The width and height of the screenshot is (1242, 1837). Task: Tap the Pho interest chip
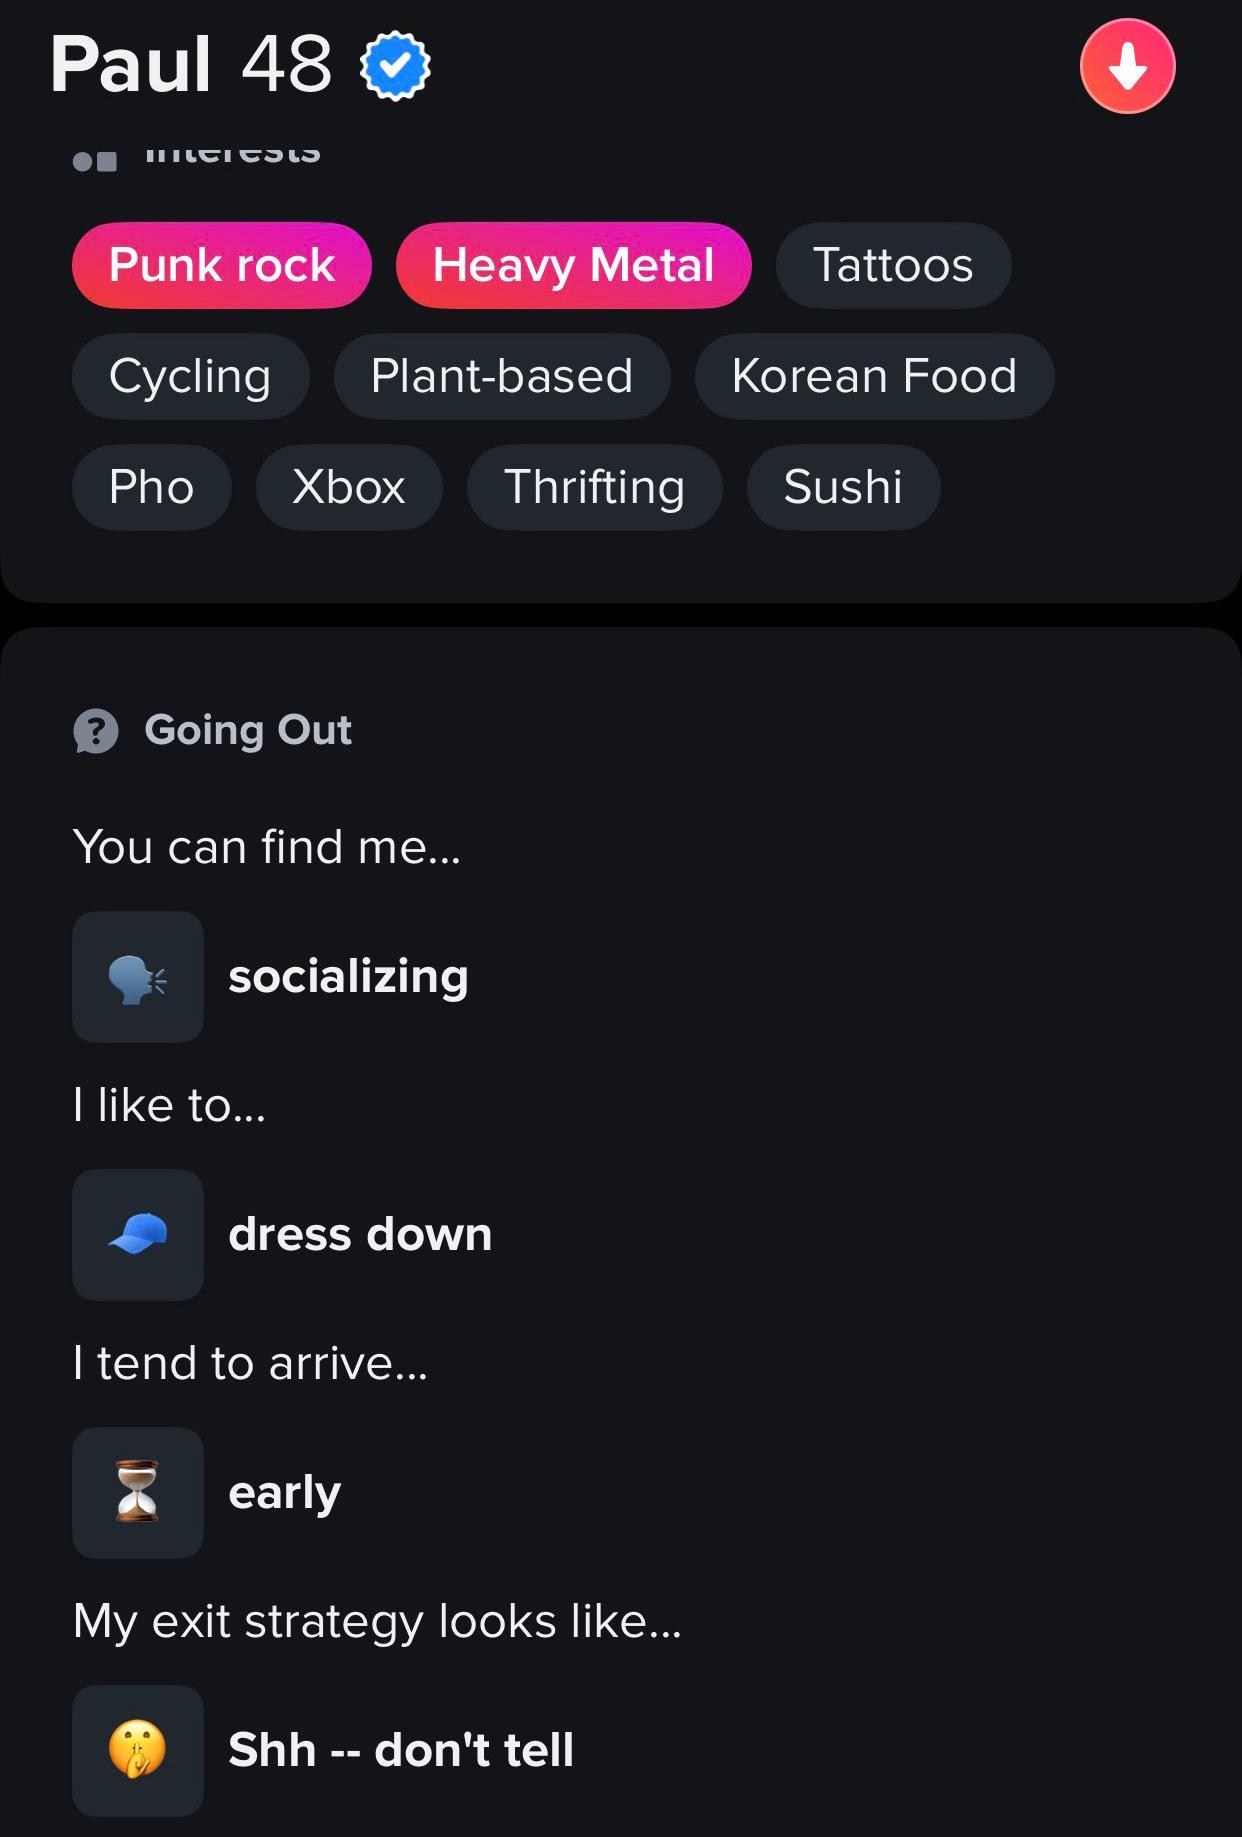(x=152, y=487)
